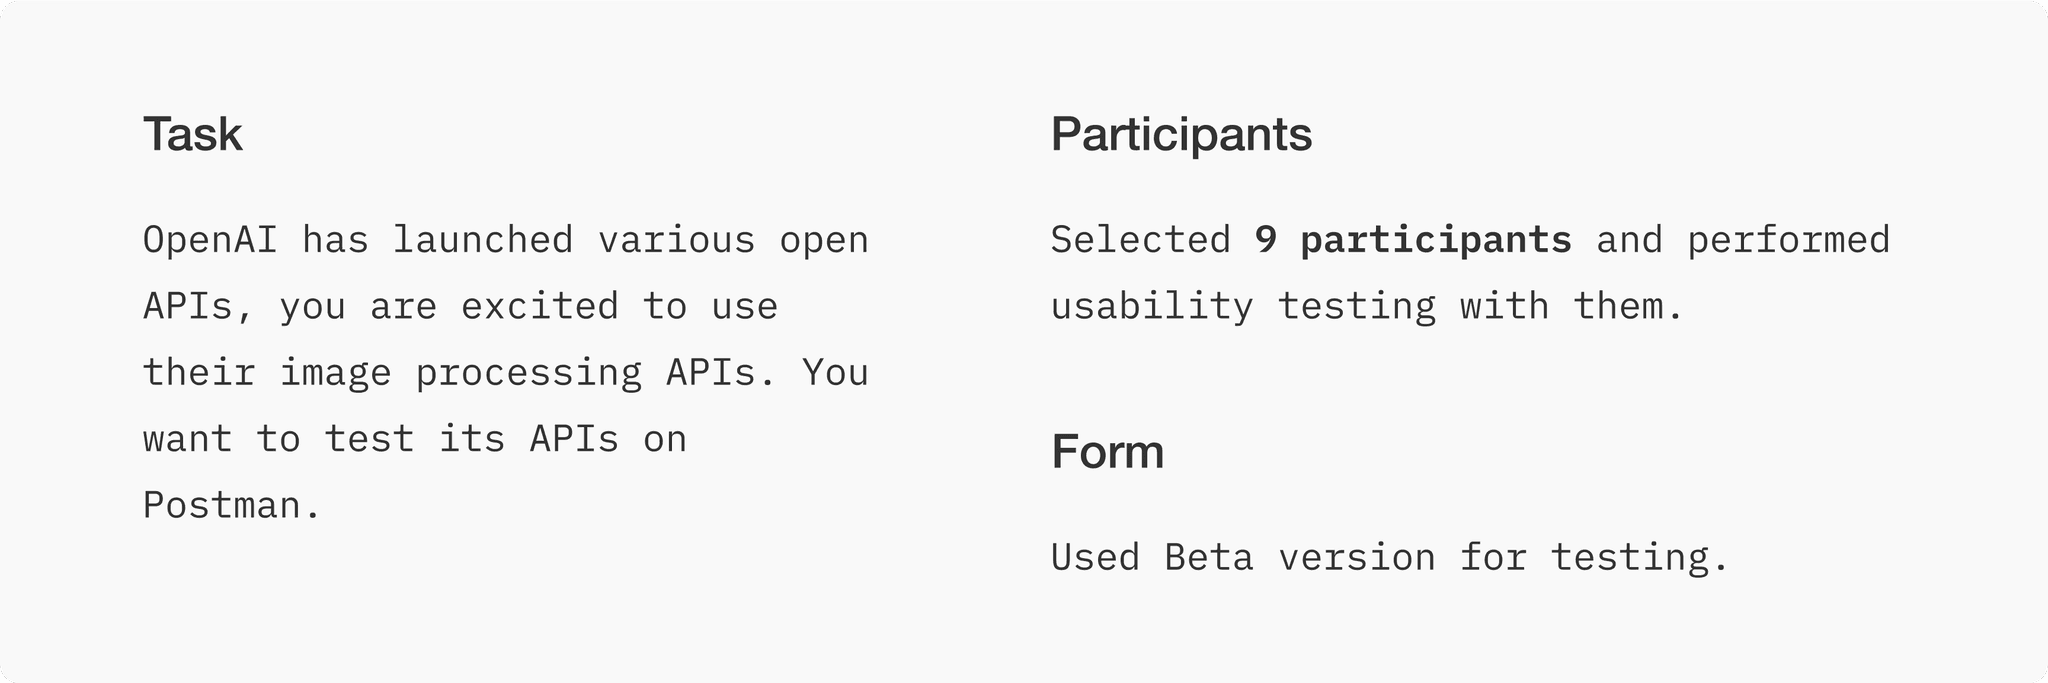Click 'APIs, you are excited to use' line
This screenshot has height=683, width=2048.
tap(460, 307)
